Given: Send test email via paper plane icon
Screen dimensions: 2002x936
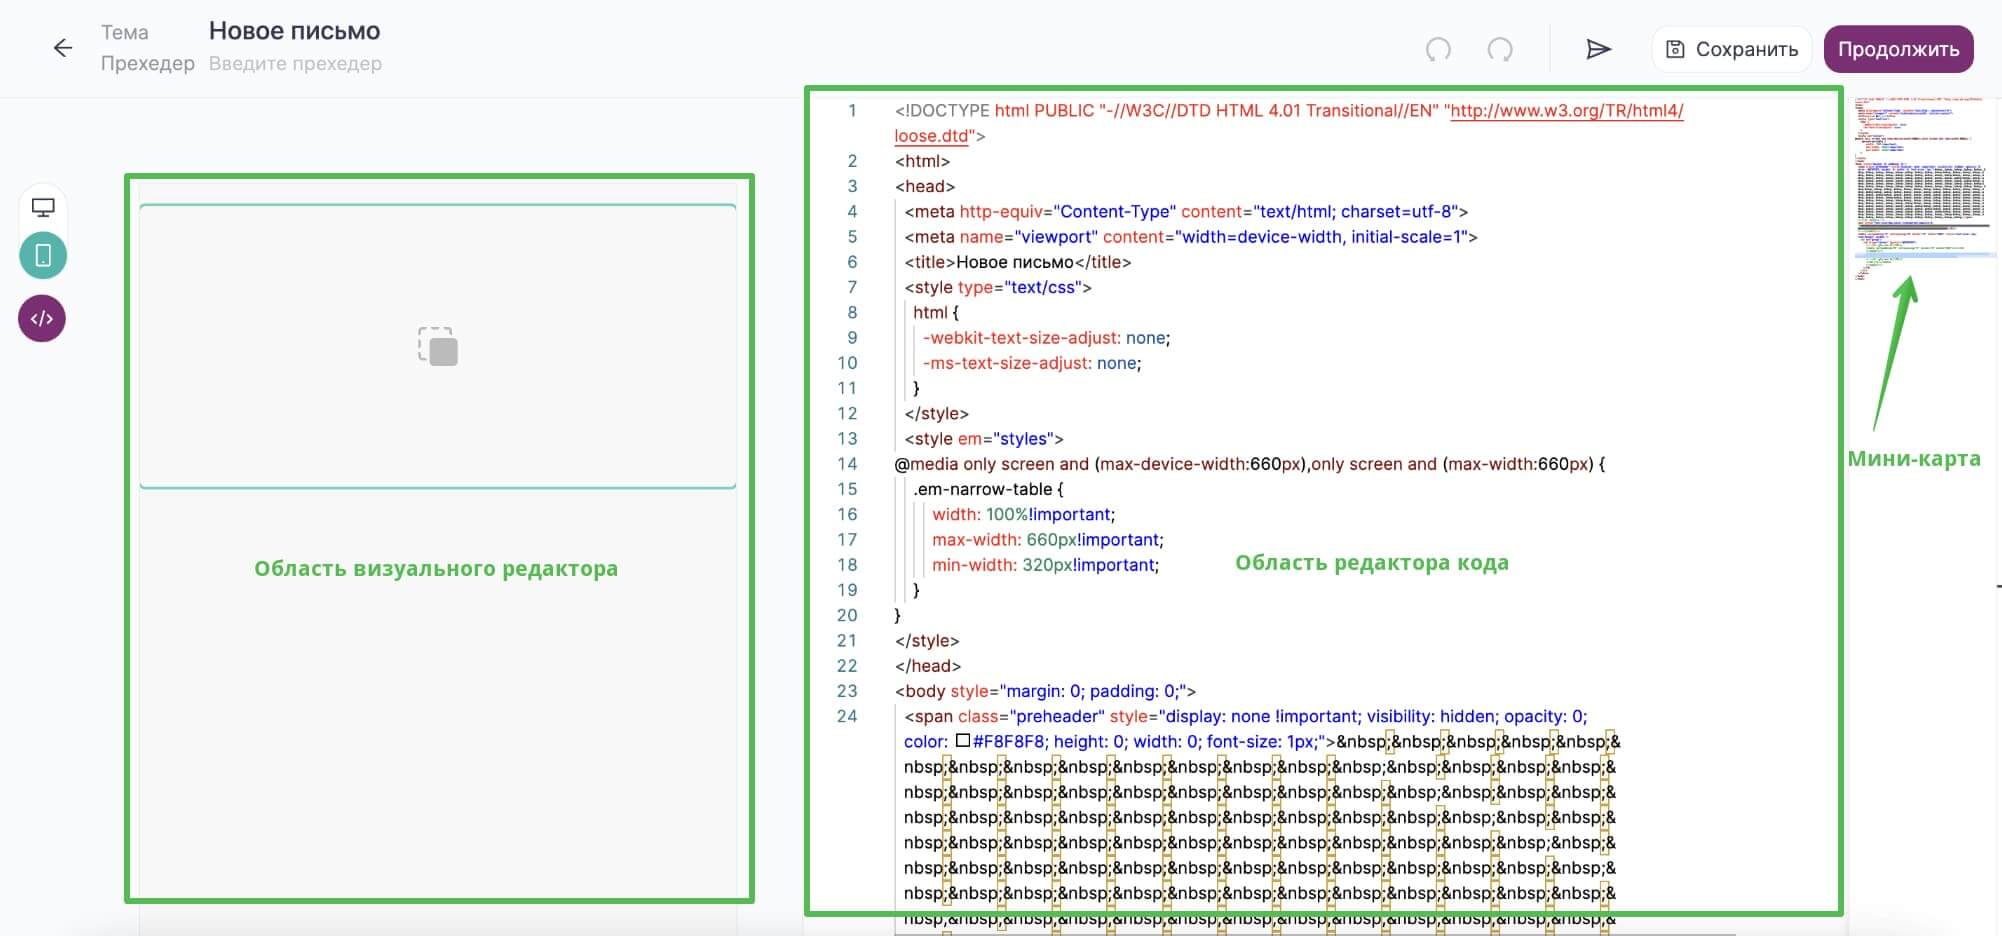Looking at the screenshot, I should [x=1598, y=49].
